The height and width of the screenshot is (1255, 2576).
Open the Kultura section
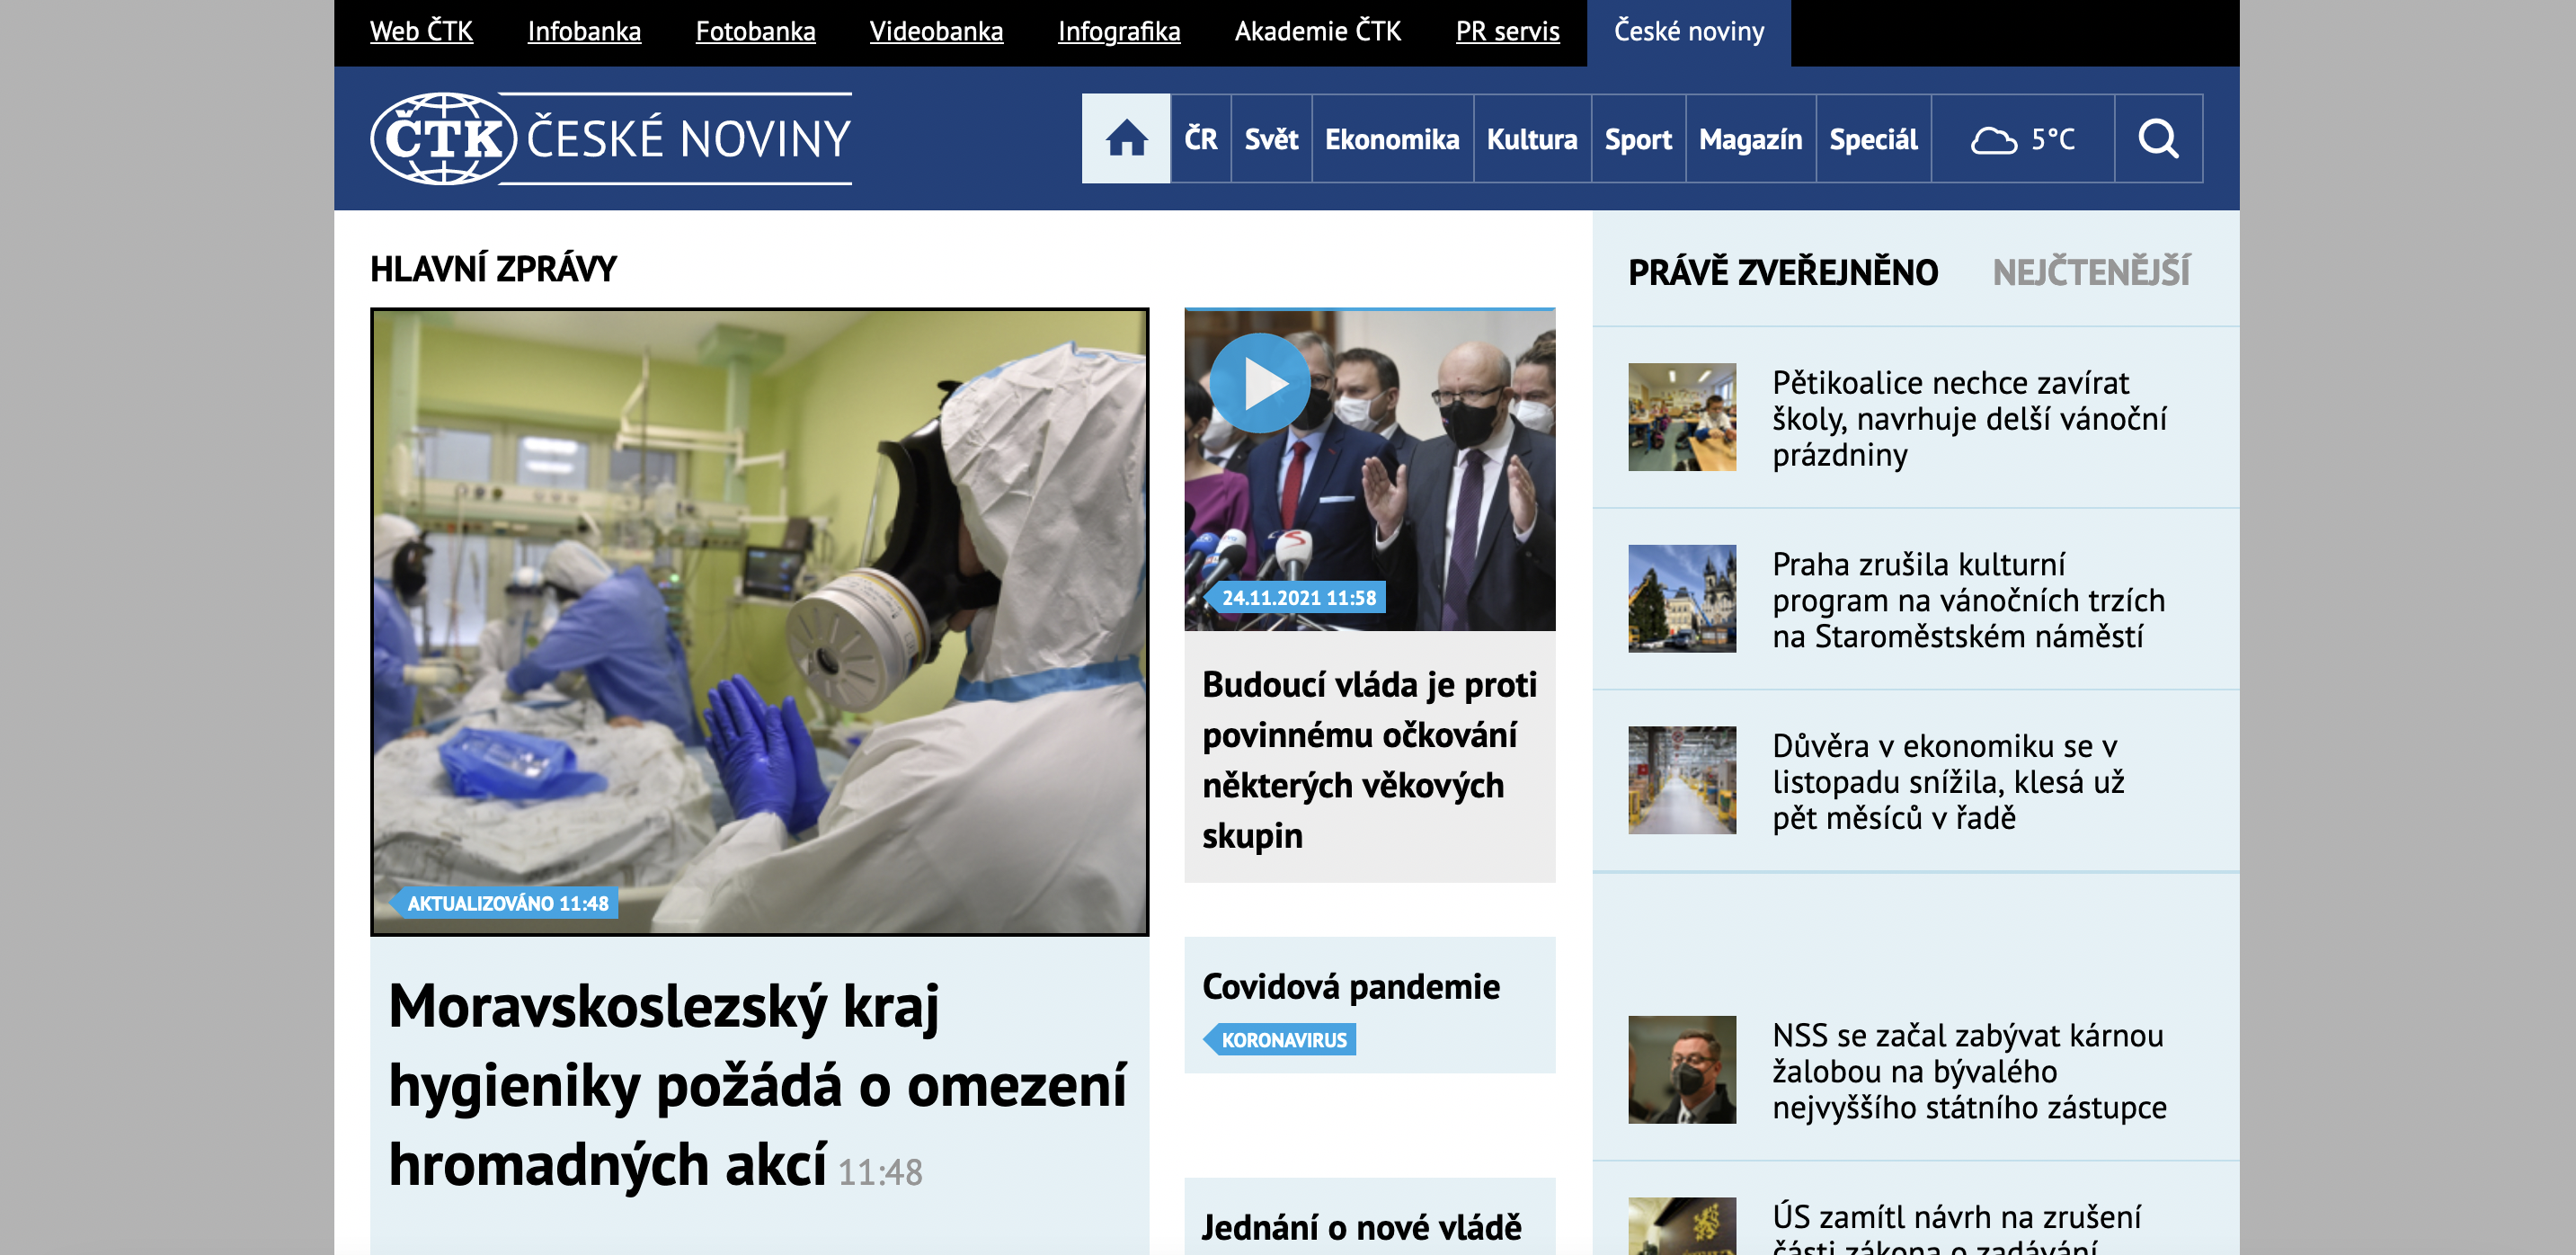pyautogui.click(x=1532, y=139)
